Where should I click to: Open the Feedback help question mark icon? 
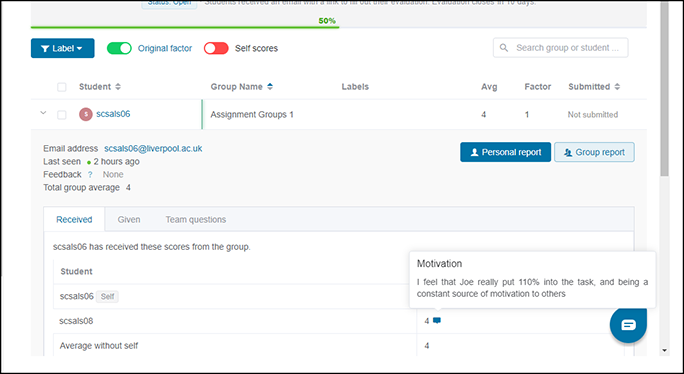point(90,175)
